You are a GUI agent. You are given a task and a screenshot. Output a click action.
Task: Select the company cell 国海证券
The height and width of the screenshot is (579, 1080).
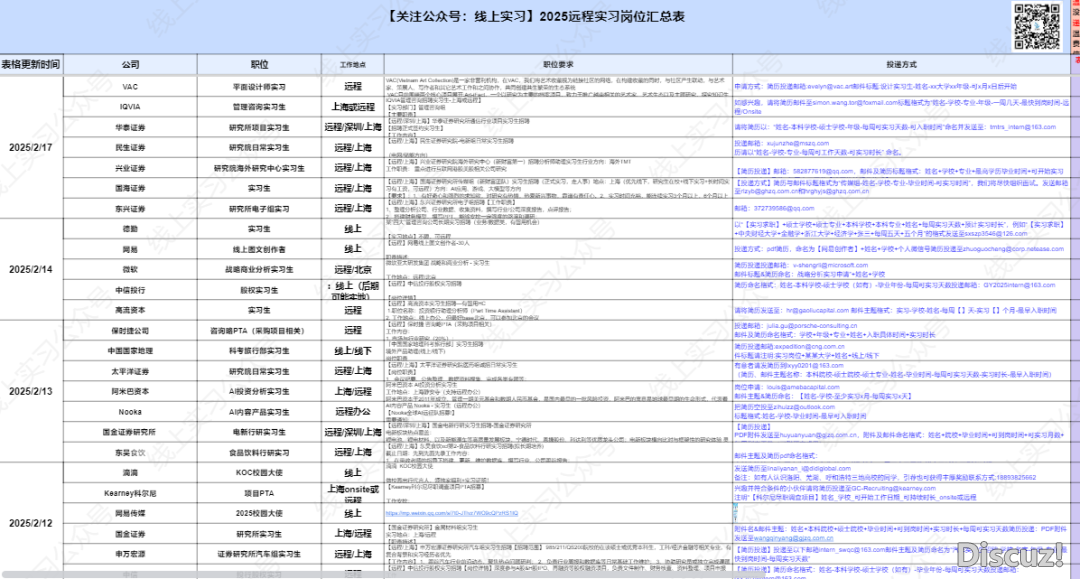pyautogui.click(x=130, y=188)
